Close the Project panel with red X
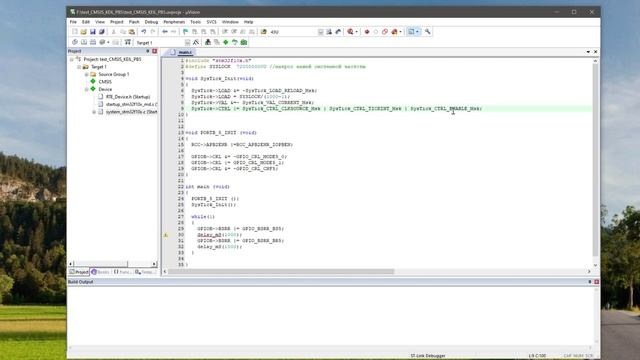Screen dimensions: 640x360 click(x=155, y=51)
